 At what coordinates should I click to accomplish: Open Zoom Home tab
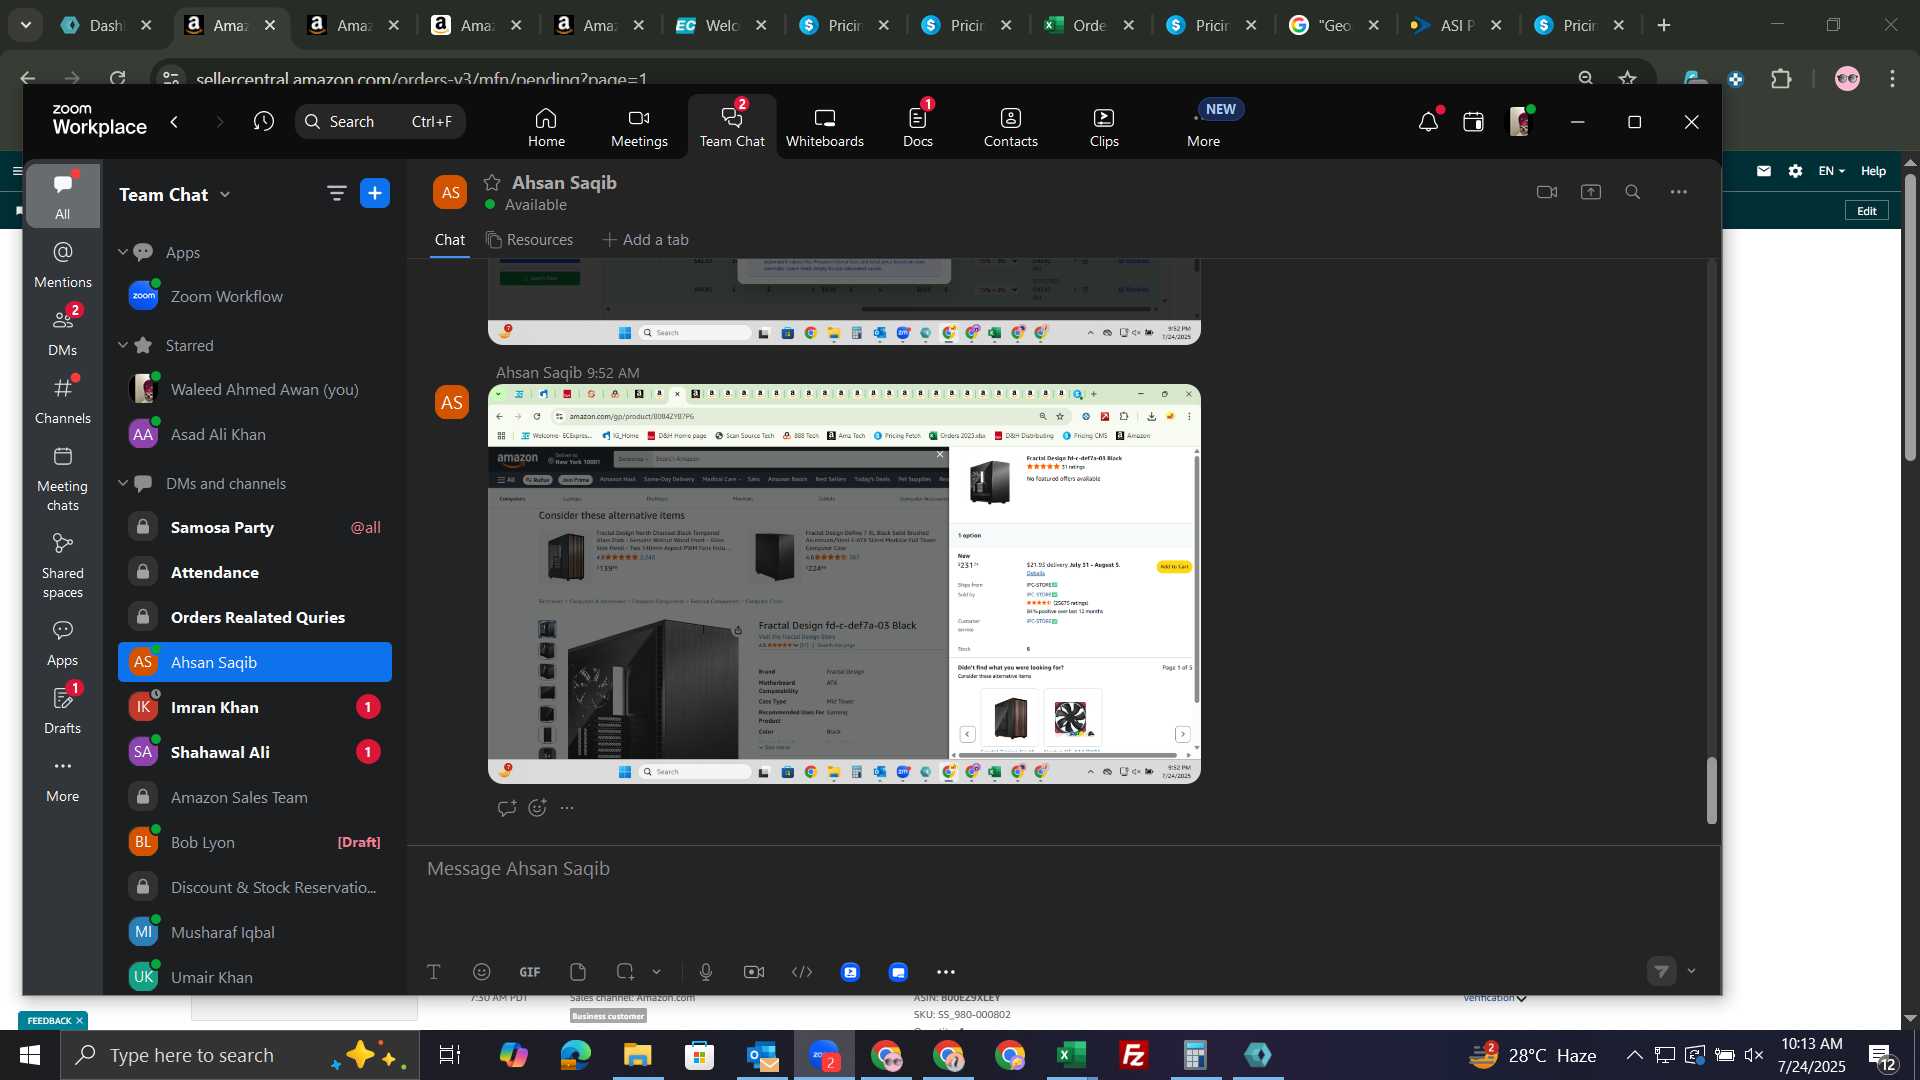546,127
